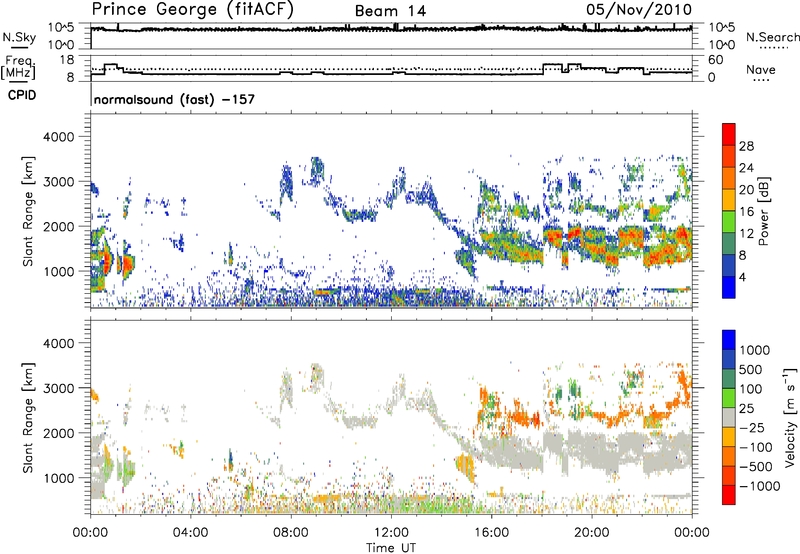This screenshot has width=800, height=554.
Task: Pick the red bottom segment of Velocity colorbar
Action: [729, 495]
